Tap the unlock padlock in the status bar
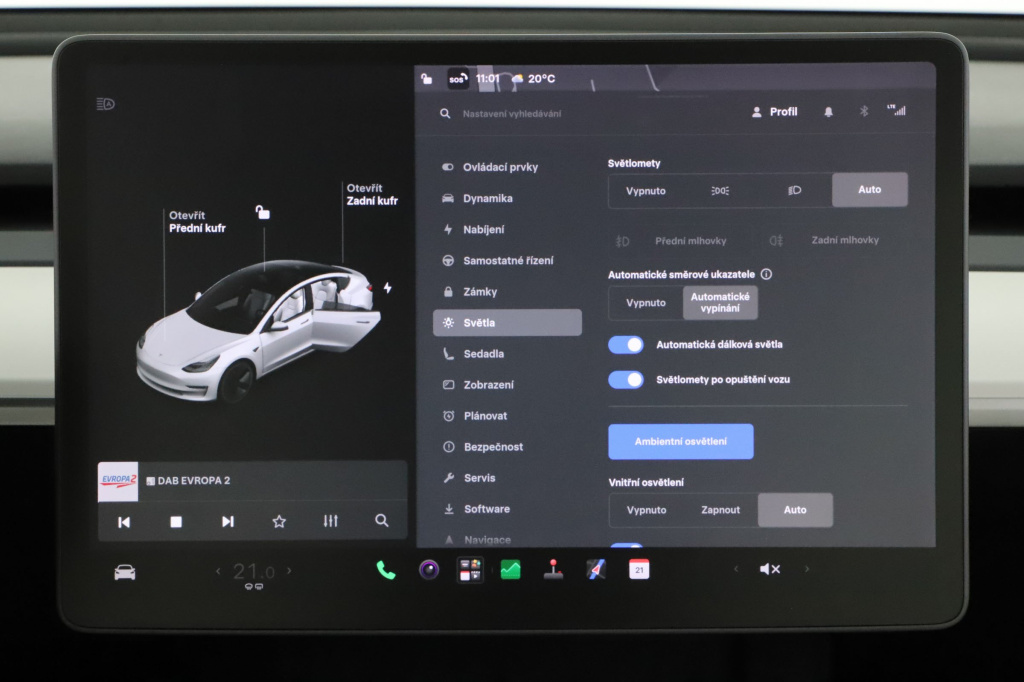This screenshot has height=682, width=1024. pyautogui.click(x=426, y=79)
